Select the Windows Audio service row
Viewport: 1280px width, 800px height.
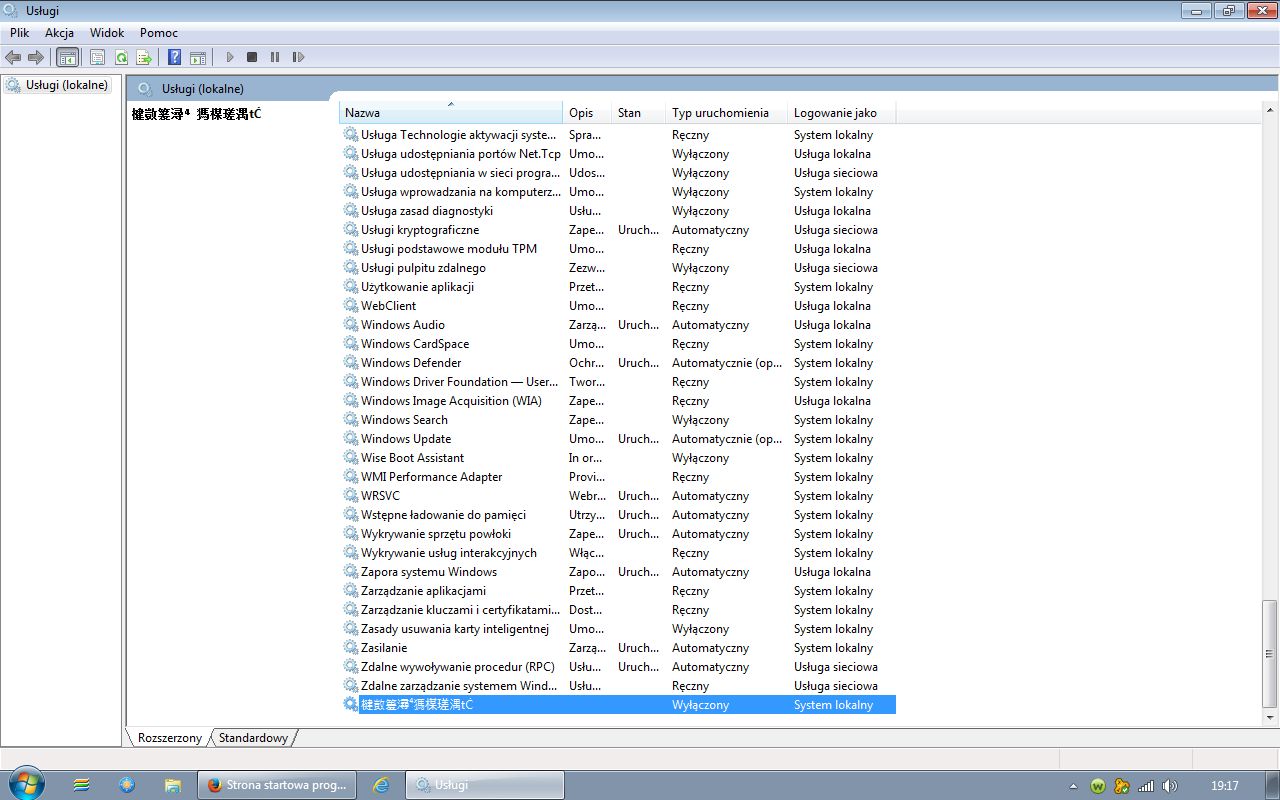pyautogui.click(x=619, y=325)
